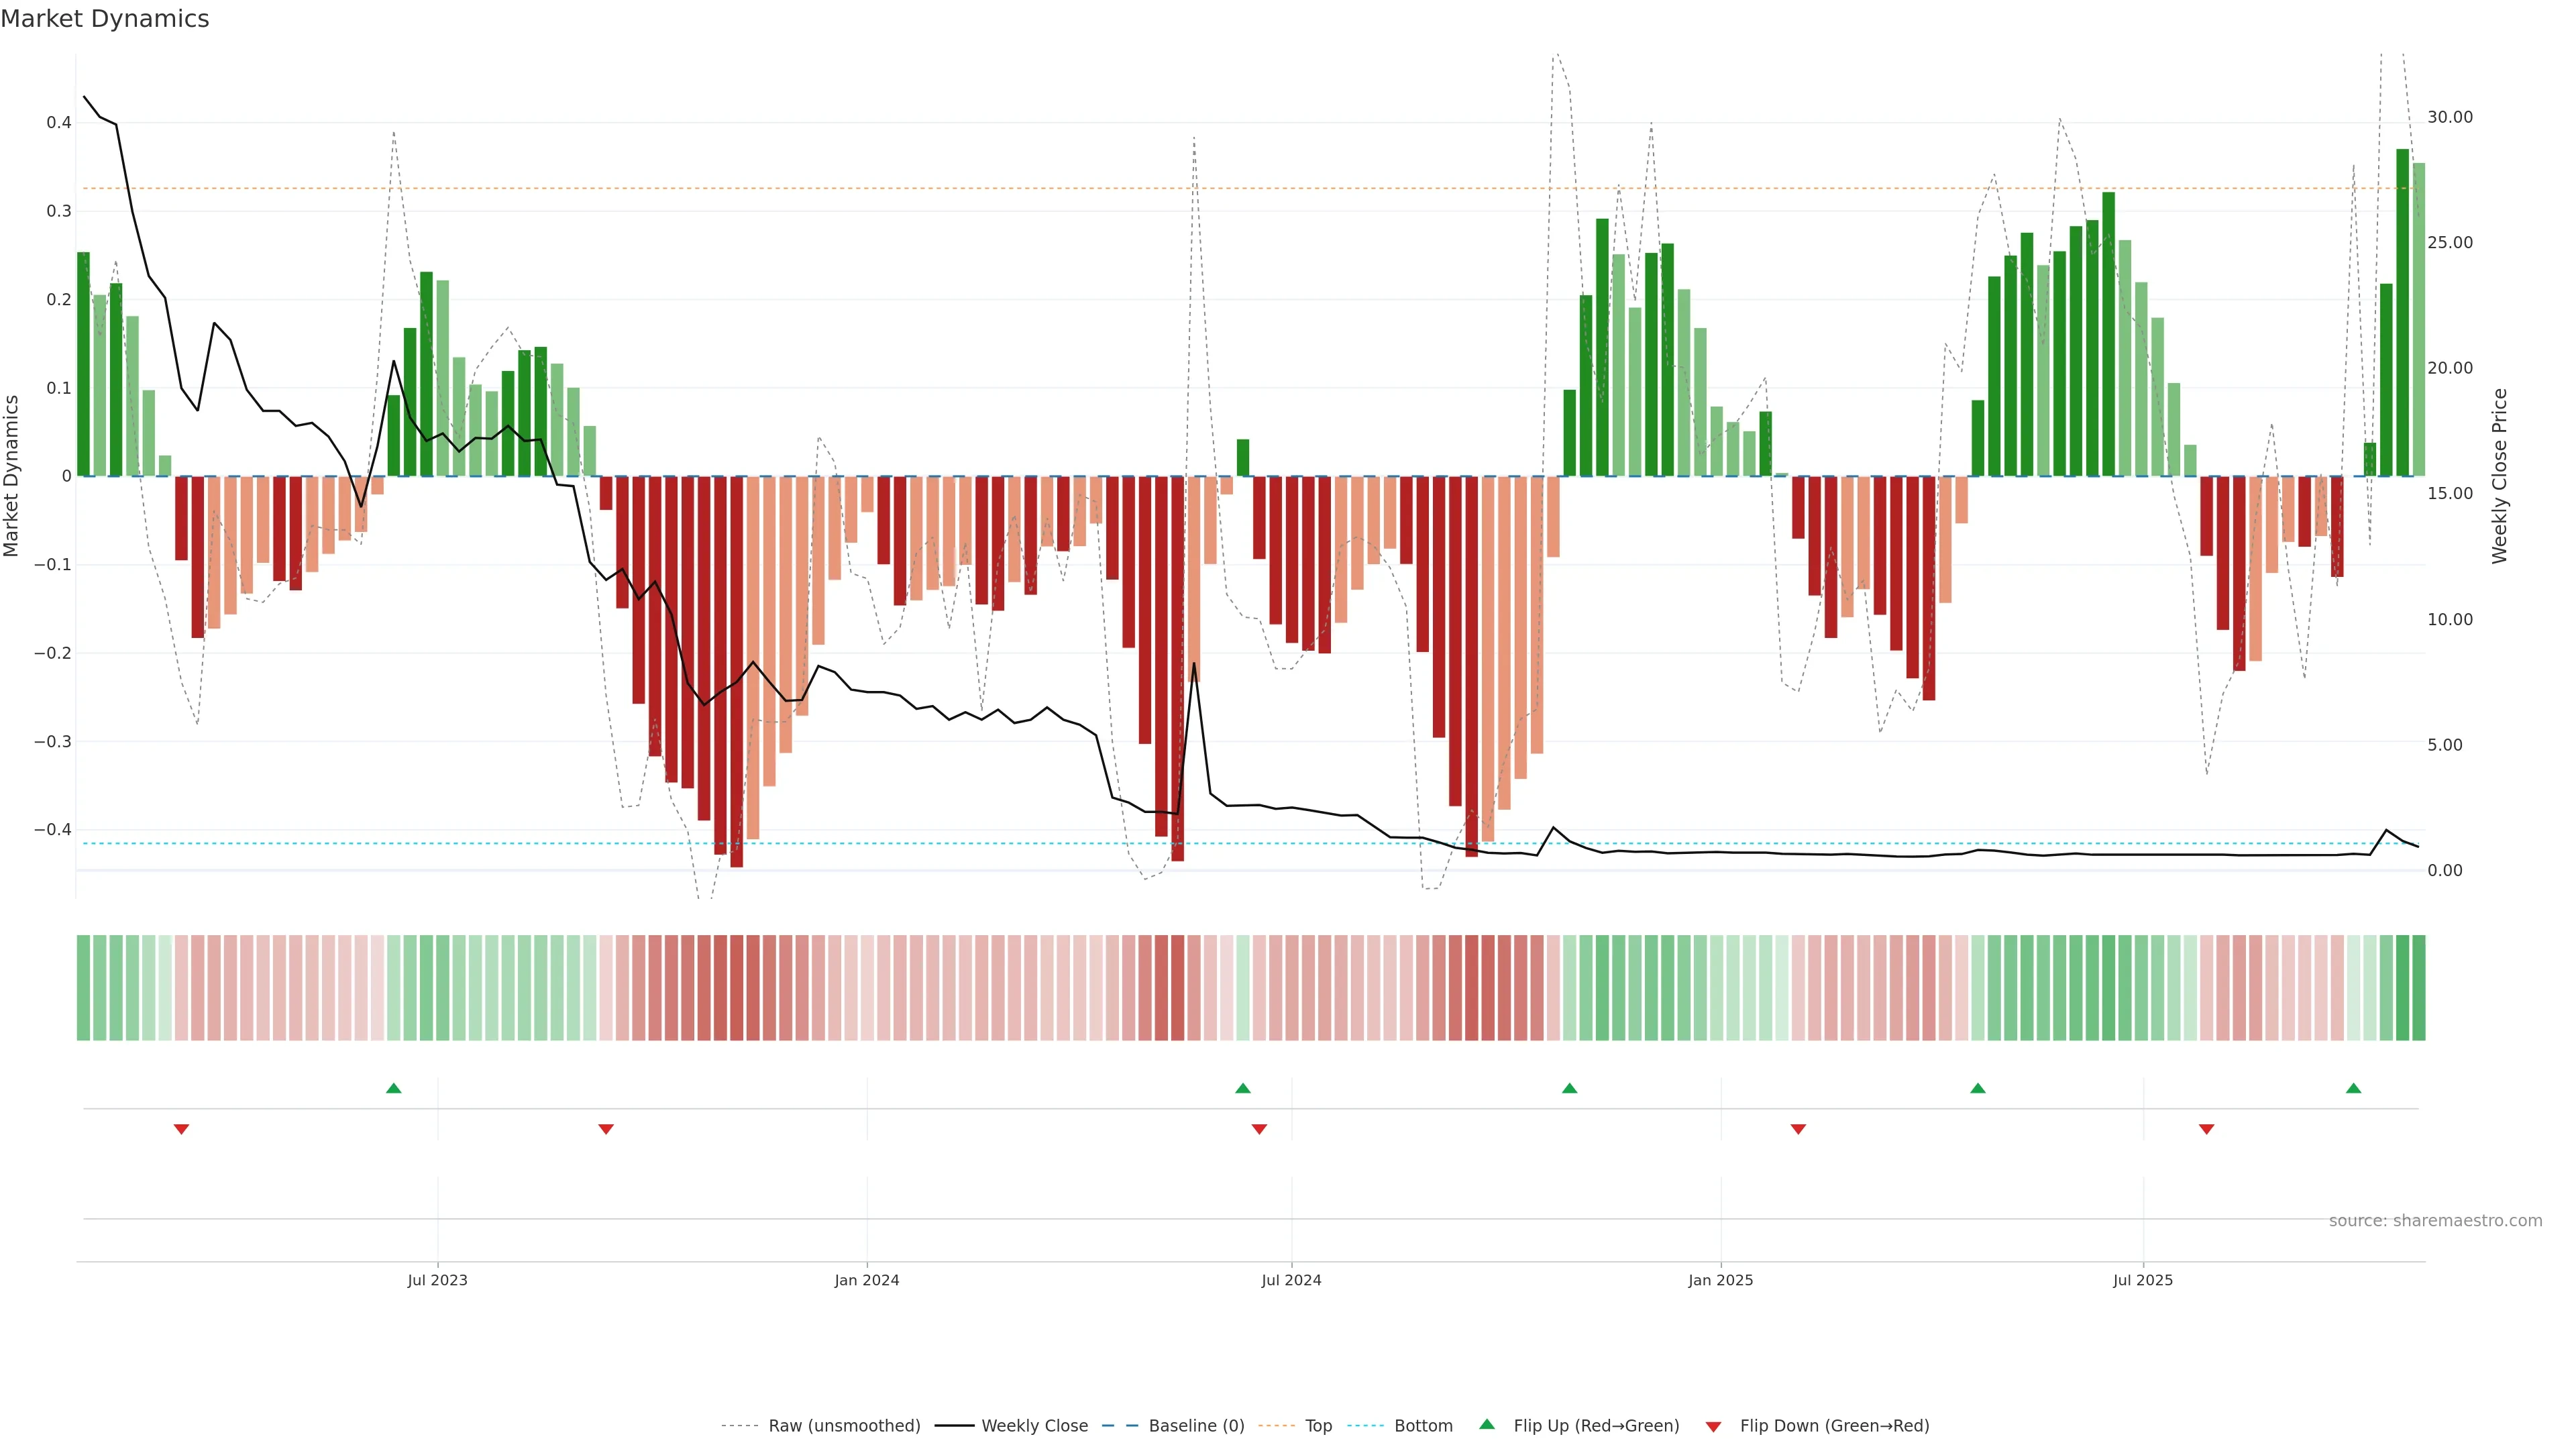The width and height of the screenshot is (2576, 1449).
Task: Hide the Bottom threshold line via legend
Action: 1423,1426
